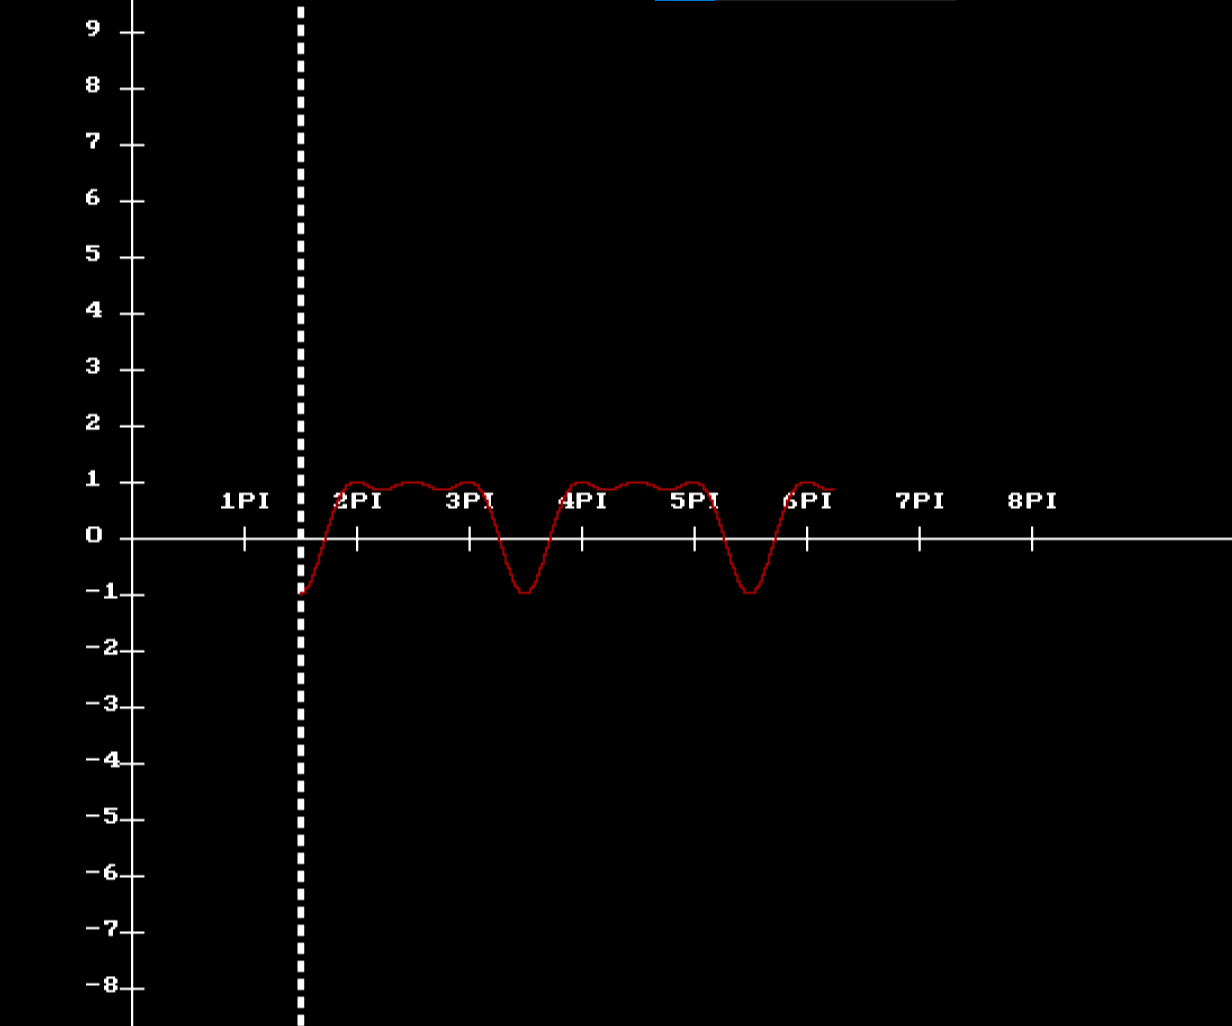Click the y-axis label -4
The image size is (1232, 1026).
pos(101,759)
